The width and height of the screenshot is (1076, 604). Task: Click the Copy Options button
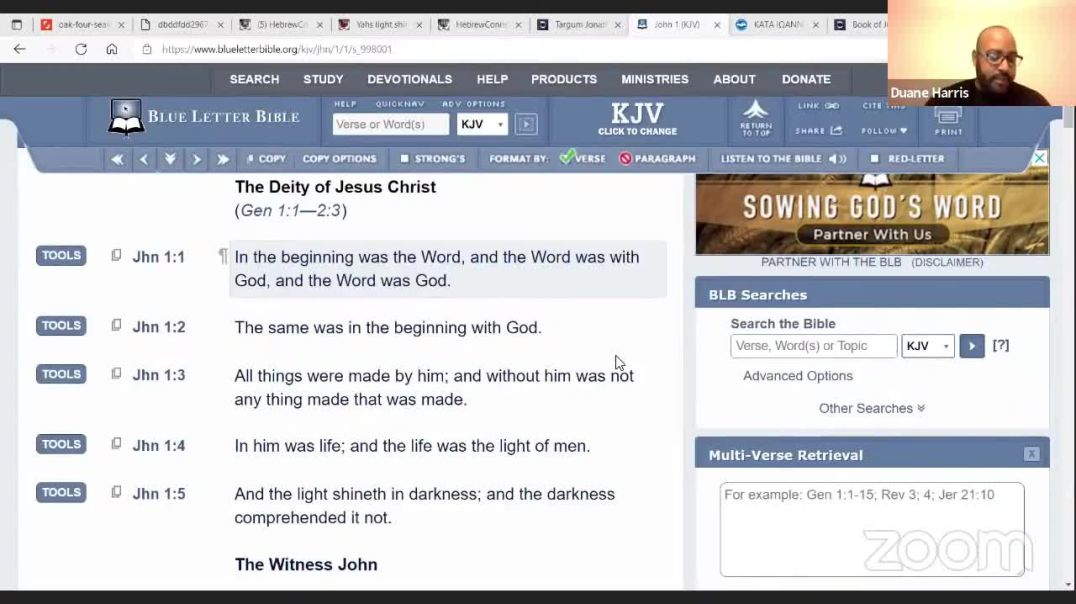[339, 159]
